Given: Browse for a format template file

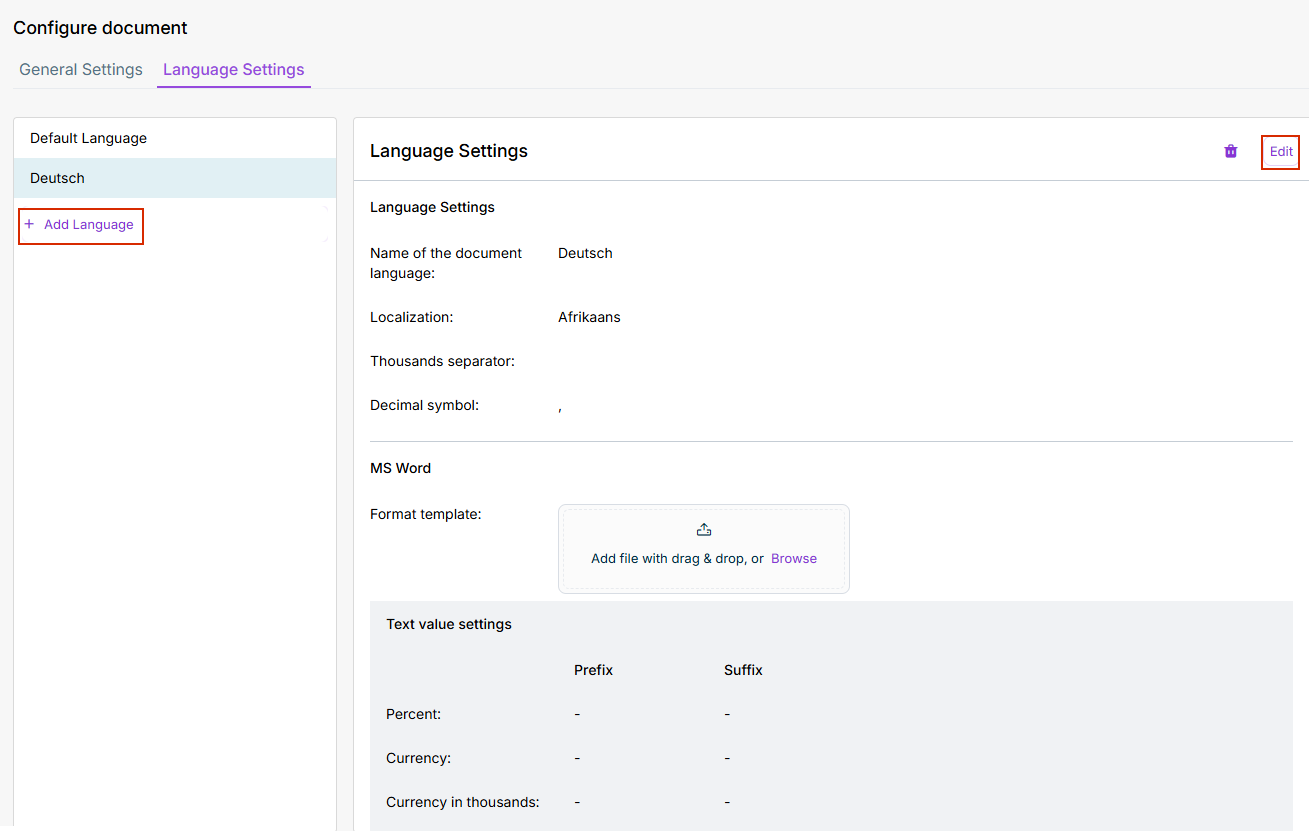Looking at the screenshot, I should click(x=794, y=559).
